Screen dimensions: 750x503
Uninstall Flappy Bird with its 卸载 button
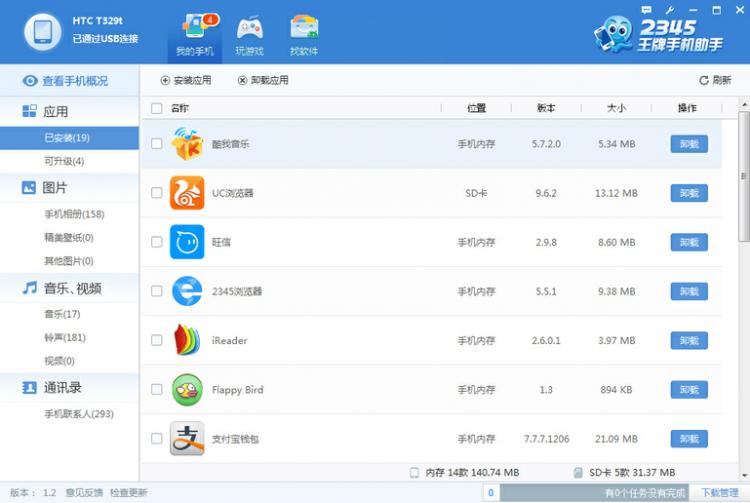pyautogui.click(x=689, y=390)
